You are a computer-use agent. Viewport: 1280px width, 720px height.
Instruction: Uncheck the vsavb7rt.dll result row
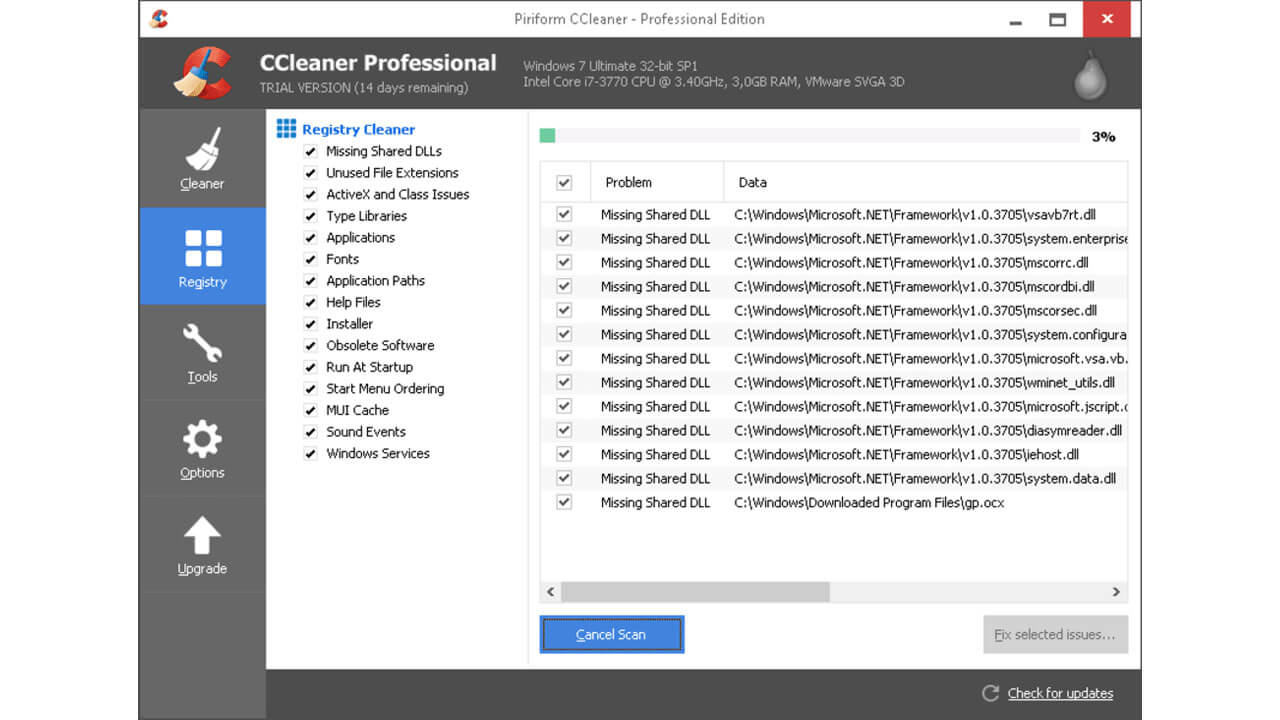point(564,214)
